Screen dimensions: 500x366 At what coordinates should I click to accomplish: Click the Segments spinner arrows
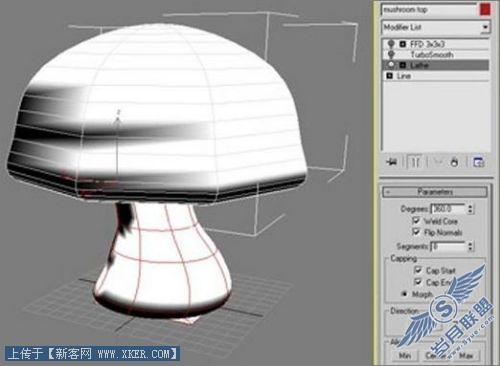coord(470,247)
